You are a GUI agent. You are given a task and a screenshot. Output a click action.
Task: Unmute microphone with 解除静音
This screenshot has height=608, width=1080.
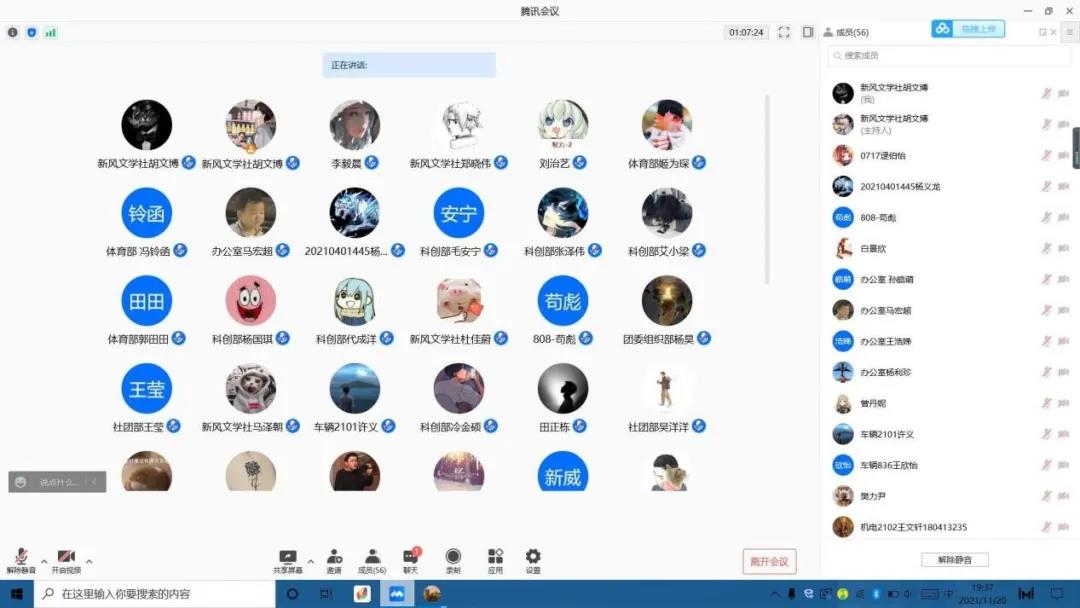click(x=21, y=560)
